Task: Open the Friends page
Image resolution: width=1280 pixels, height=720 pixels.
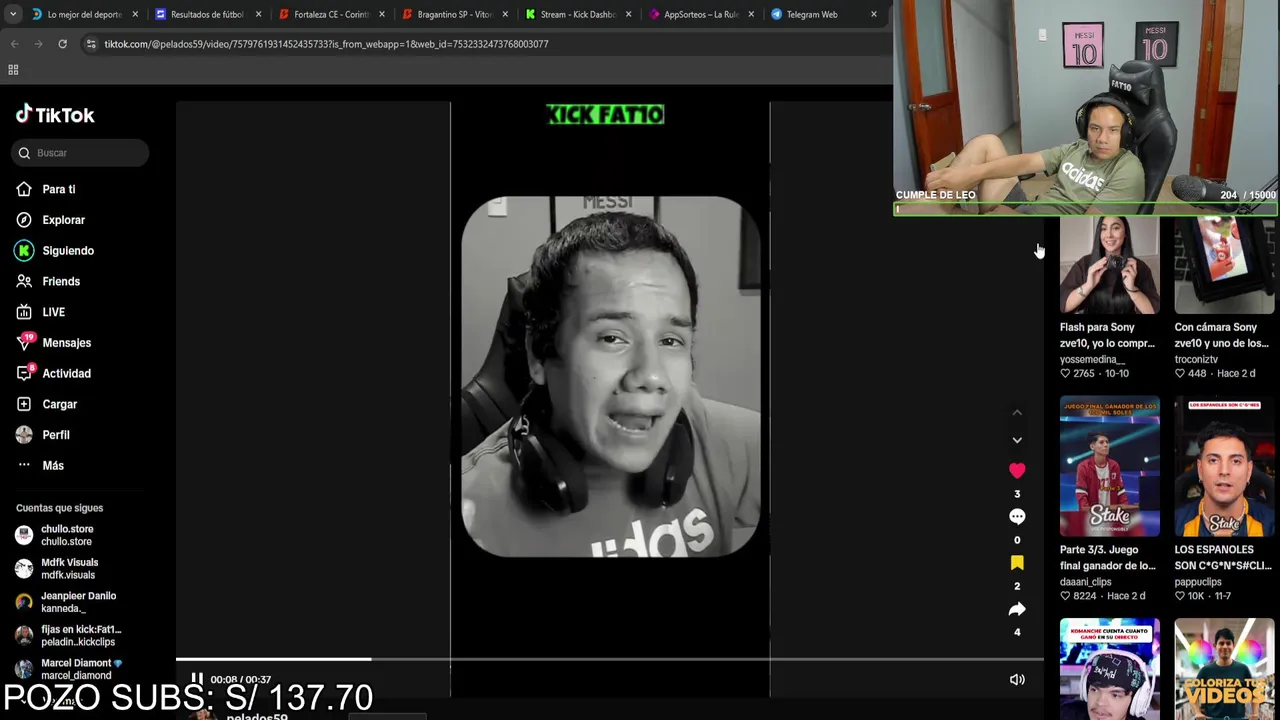Action: pyautogui.click(x=61, y=282)
